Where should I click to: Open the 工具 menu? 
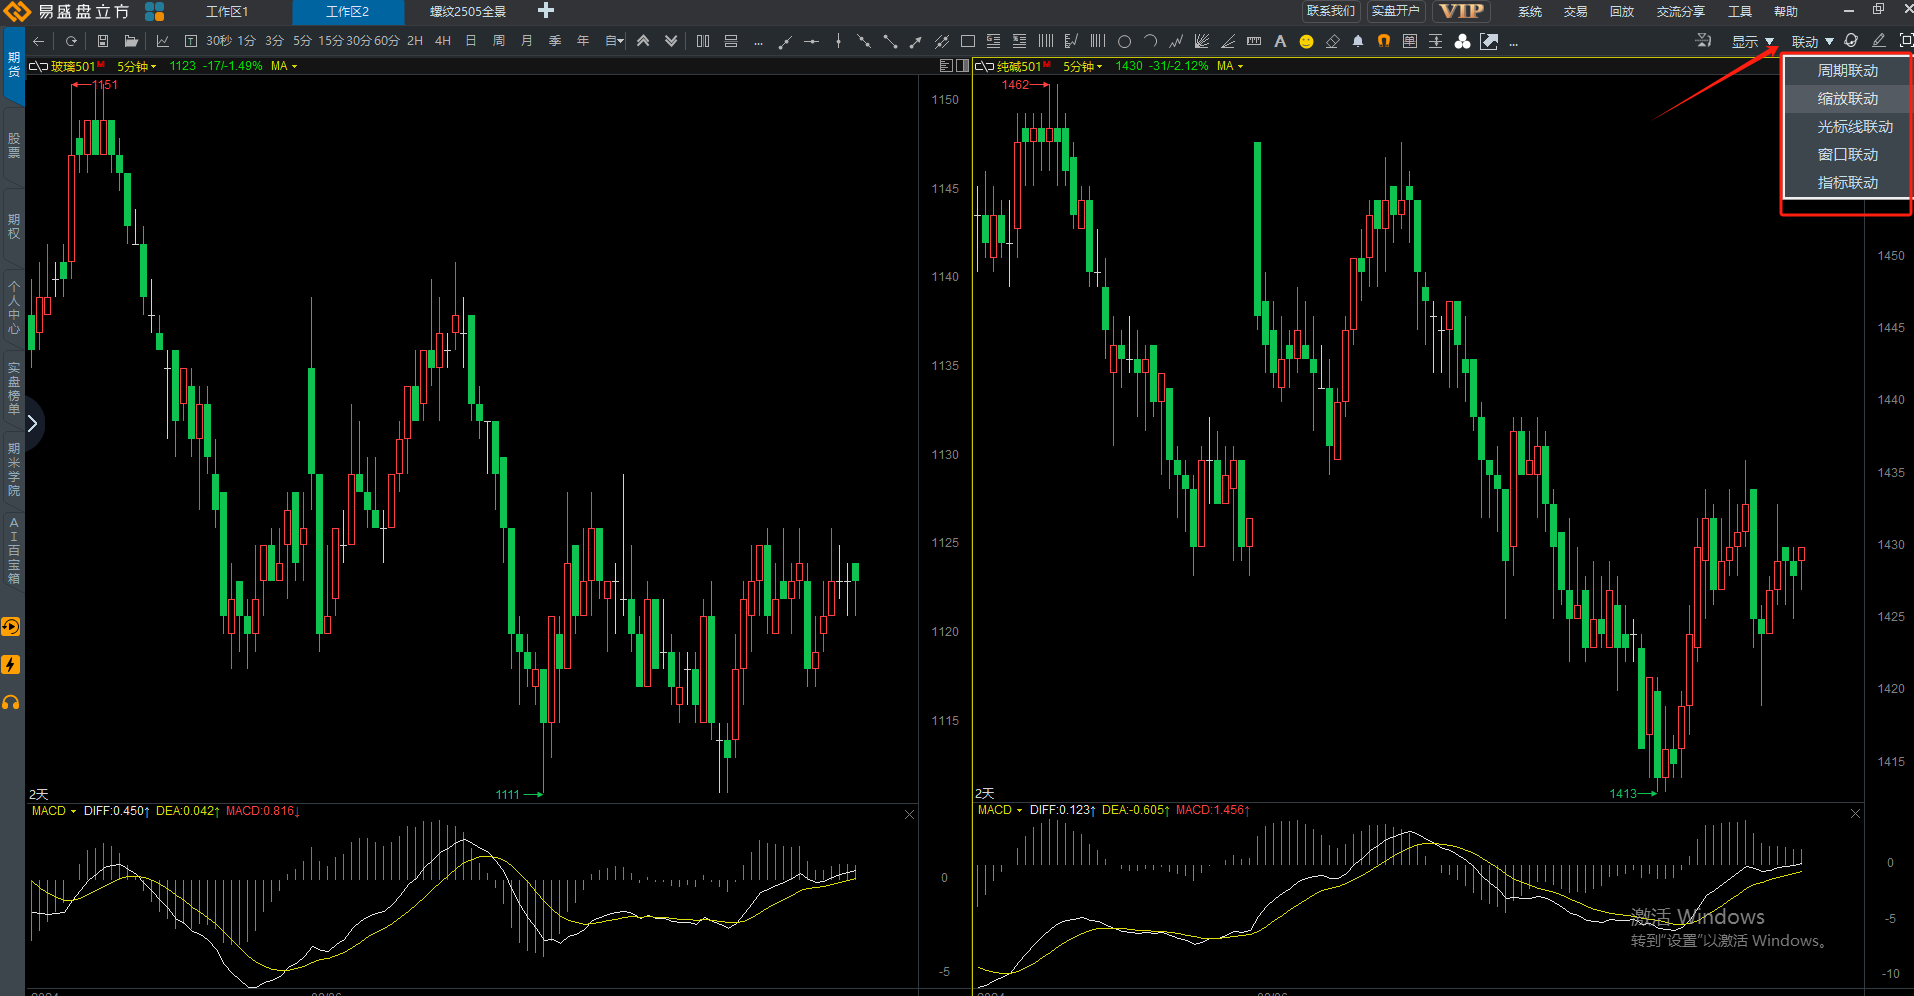click(1740, 12)
